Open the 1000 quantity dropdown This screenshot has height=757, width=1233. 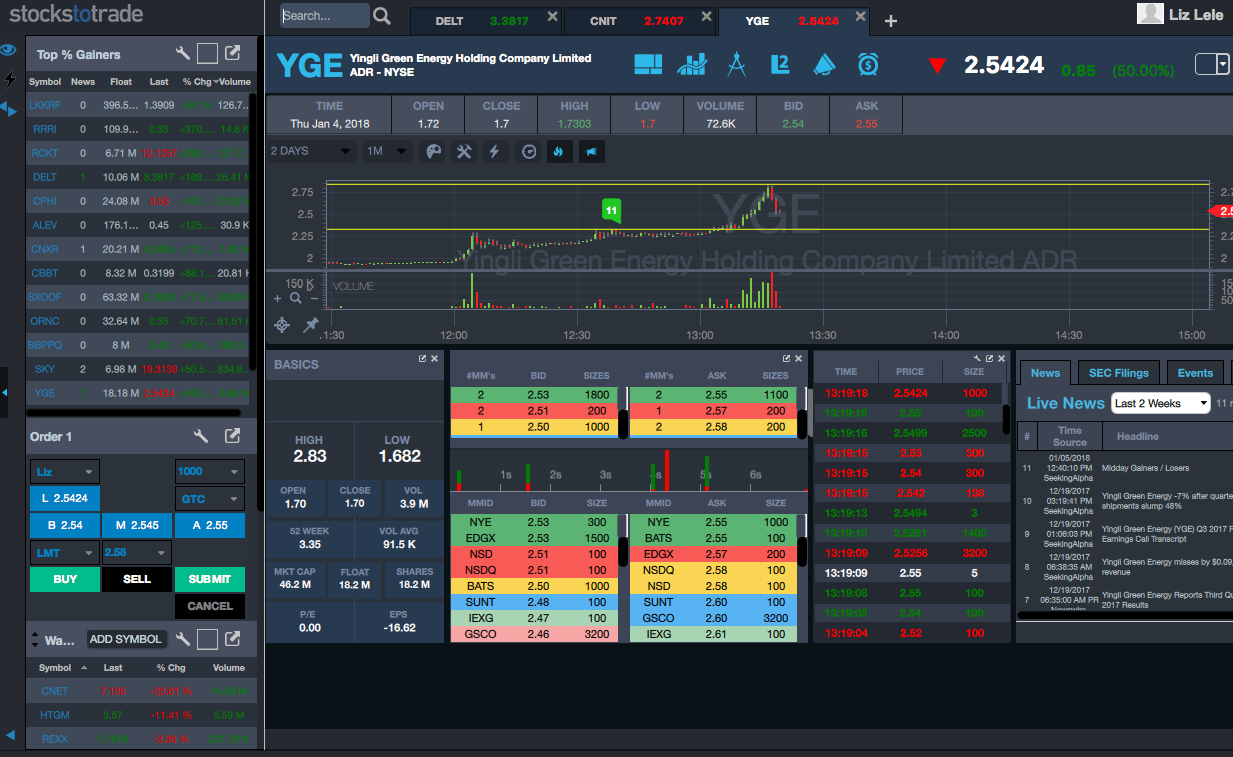209,471
